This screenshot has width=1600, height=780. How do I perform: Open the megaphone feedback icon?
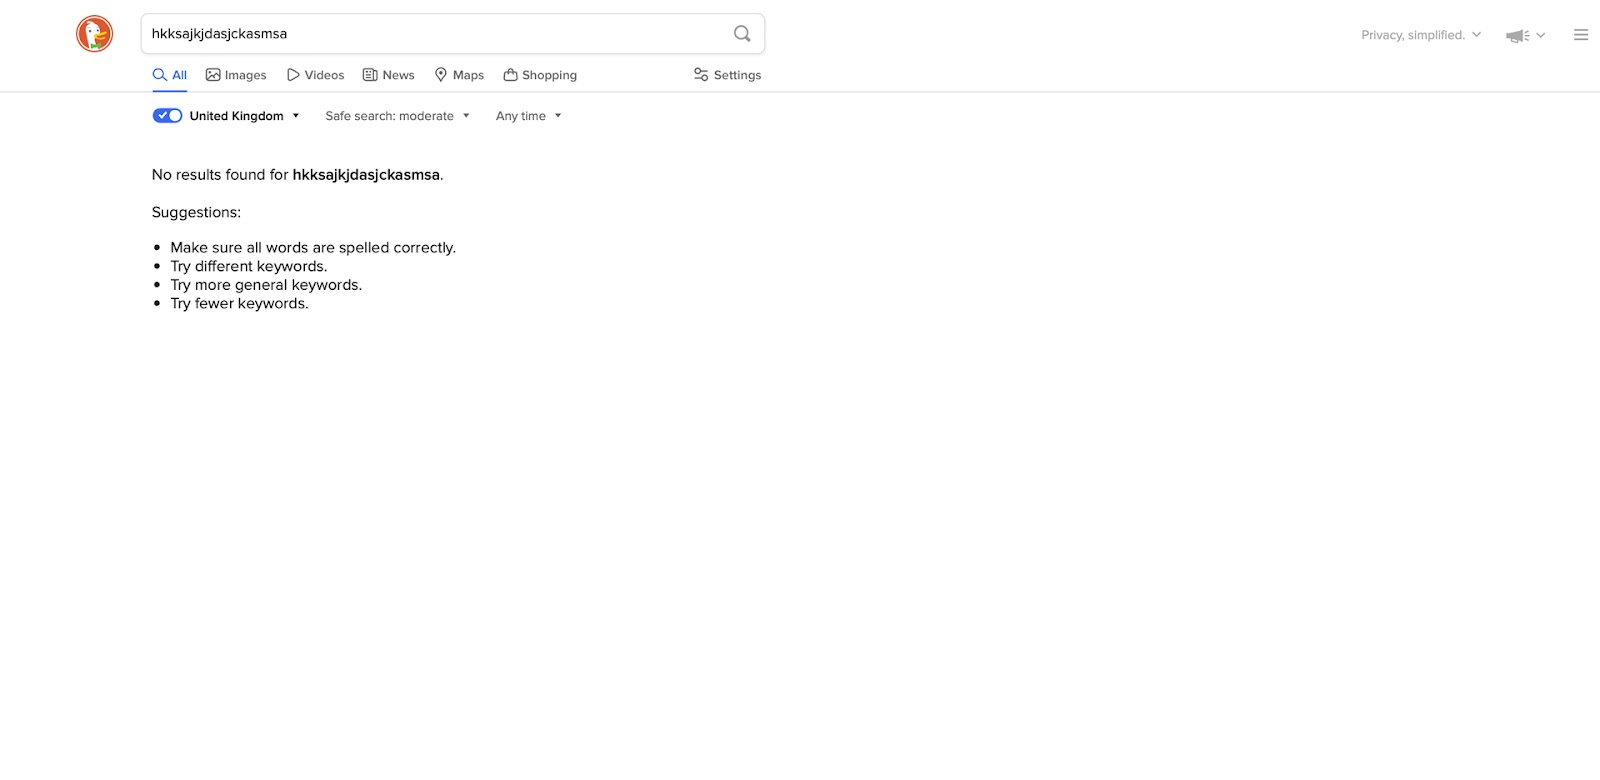(x=1518, y=35)
